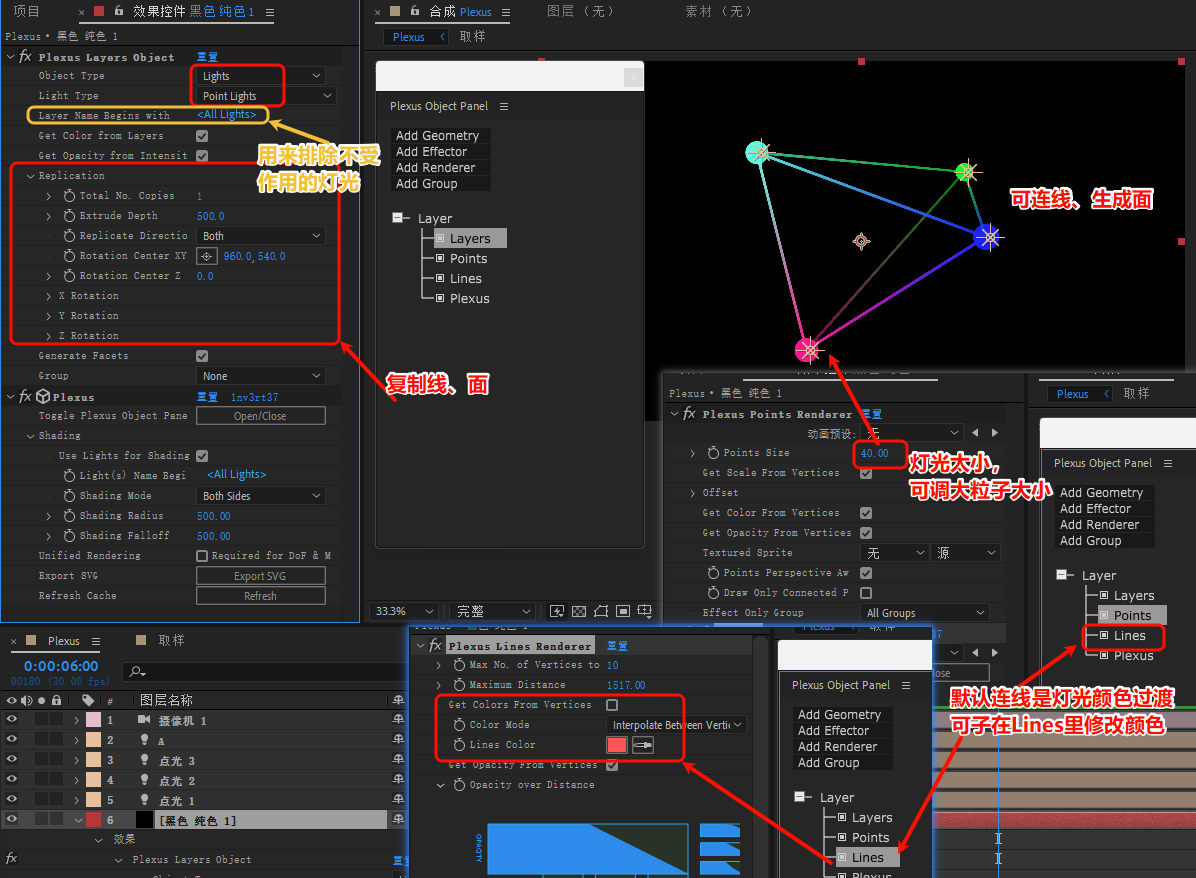
Task: Click light bulb icon of layer A
Action: (144, 739)
